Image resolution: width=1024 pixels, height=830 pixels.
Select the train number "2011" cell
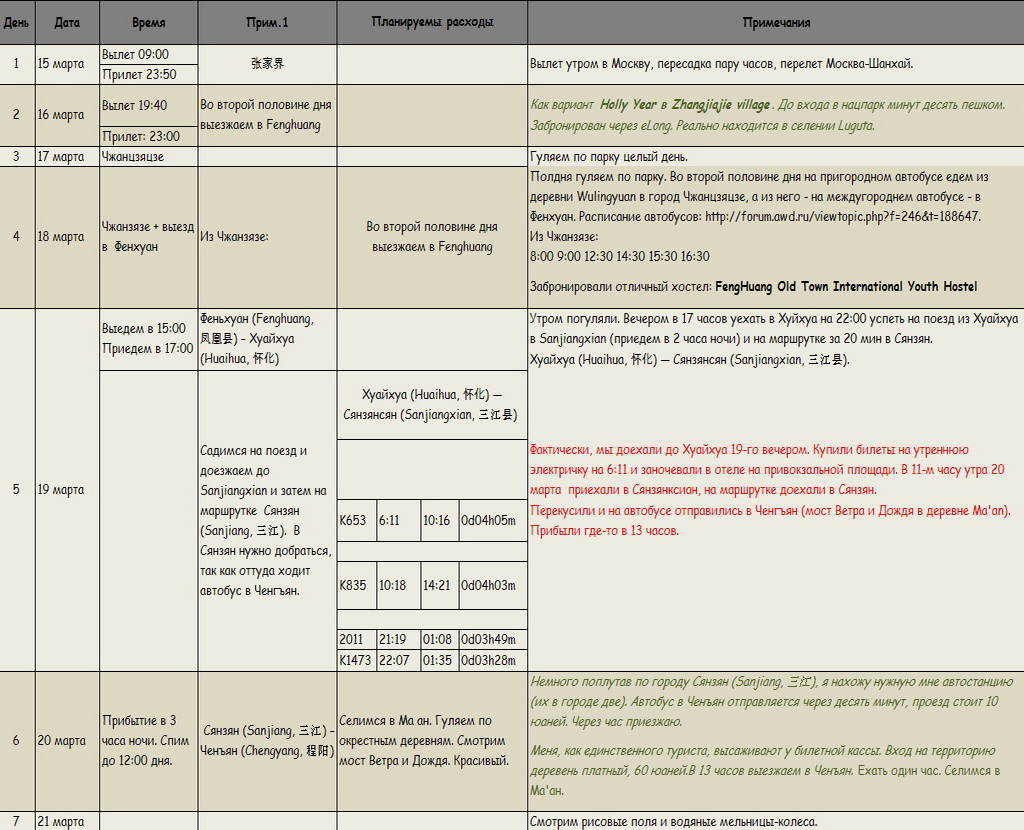tap(357, 640)
